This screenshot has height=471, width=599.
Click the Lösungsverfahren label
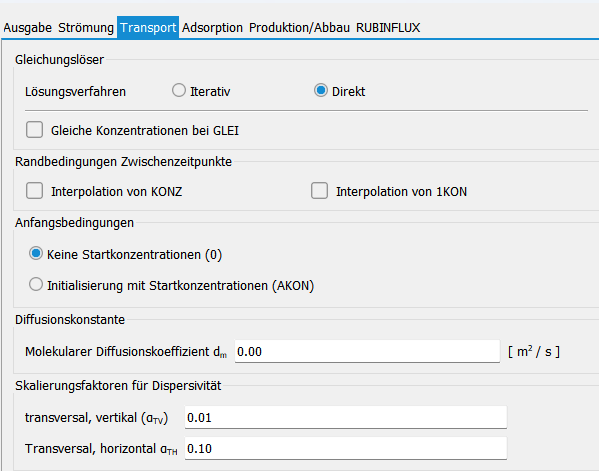pos(75,92)
